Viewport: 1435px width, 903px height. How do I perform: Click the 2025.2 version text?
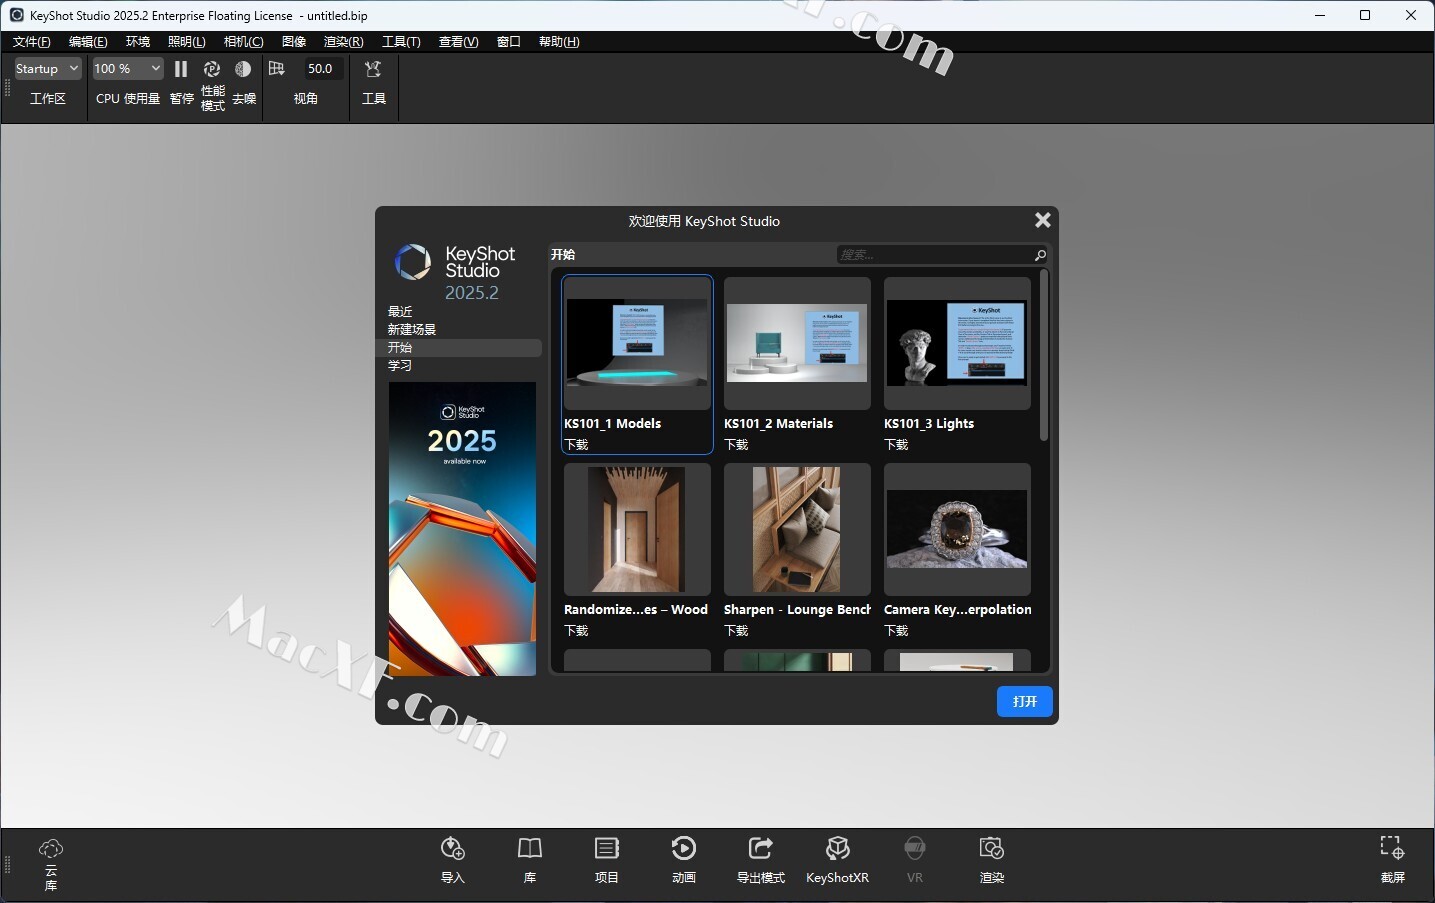[472, 293]
